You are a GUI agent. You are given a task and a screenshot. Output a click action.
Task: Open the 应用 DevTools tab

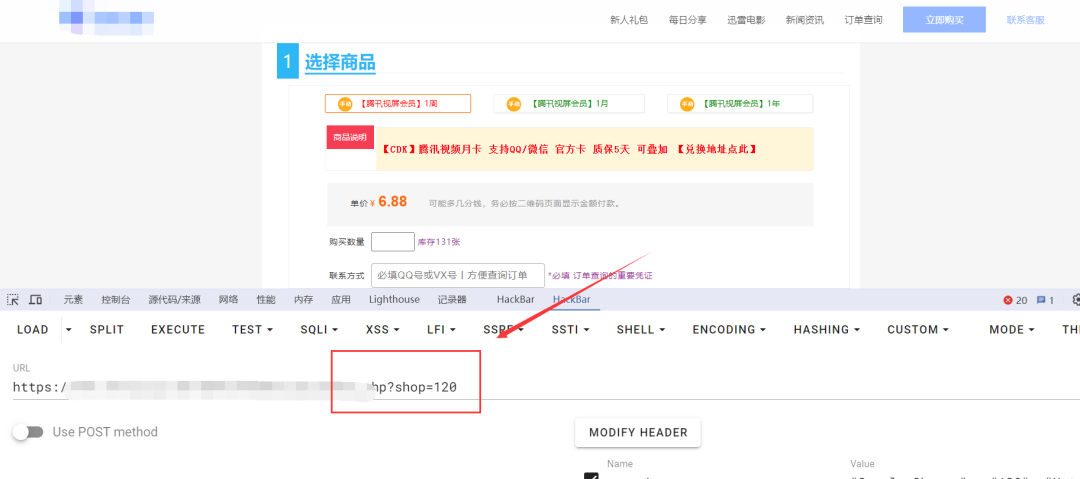340,300
